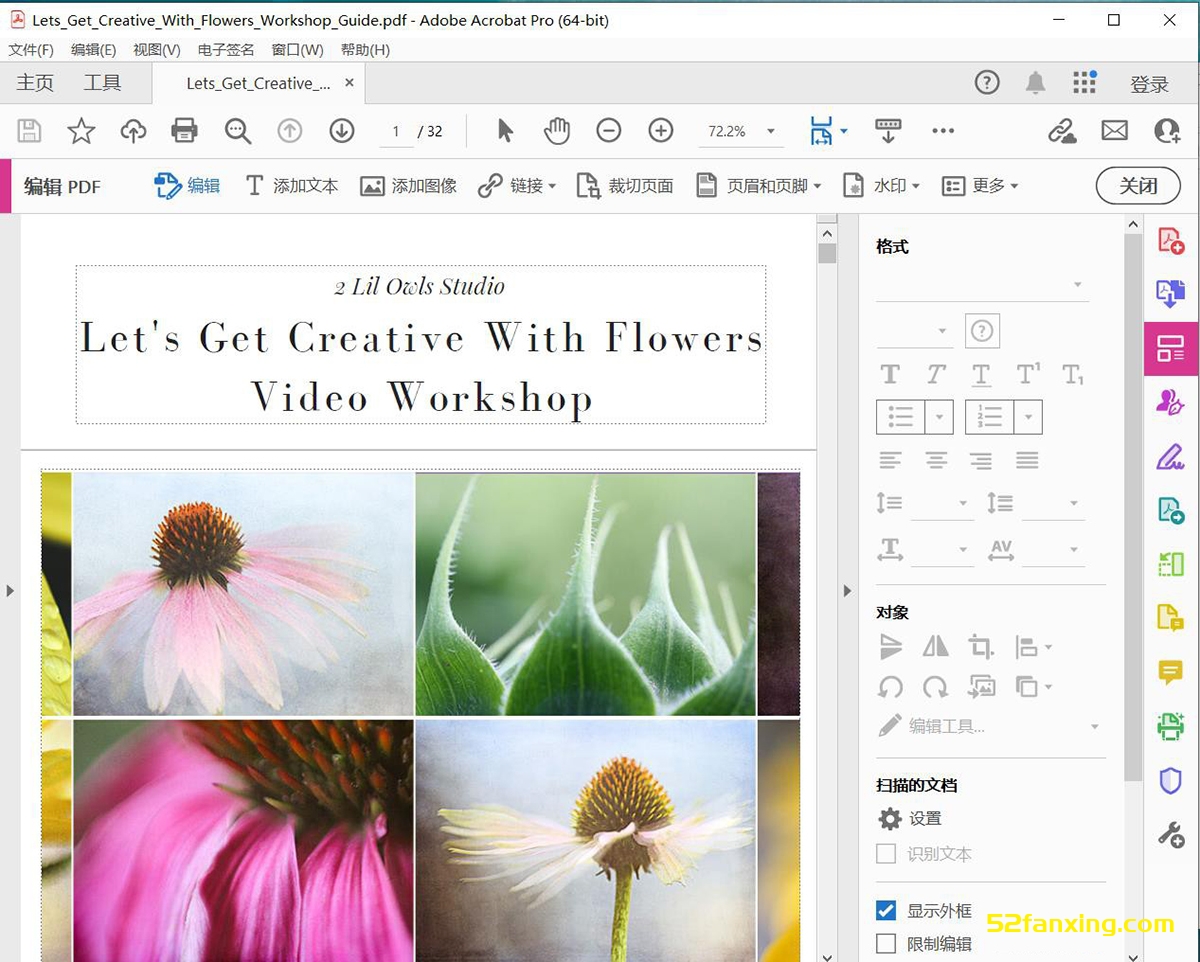Click the 添加图像 button
The height and width of the screenshot is (962, 1200).
click(408, 186)
